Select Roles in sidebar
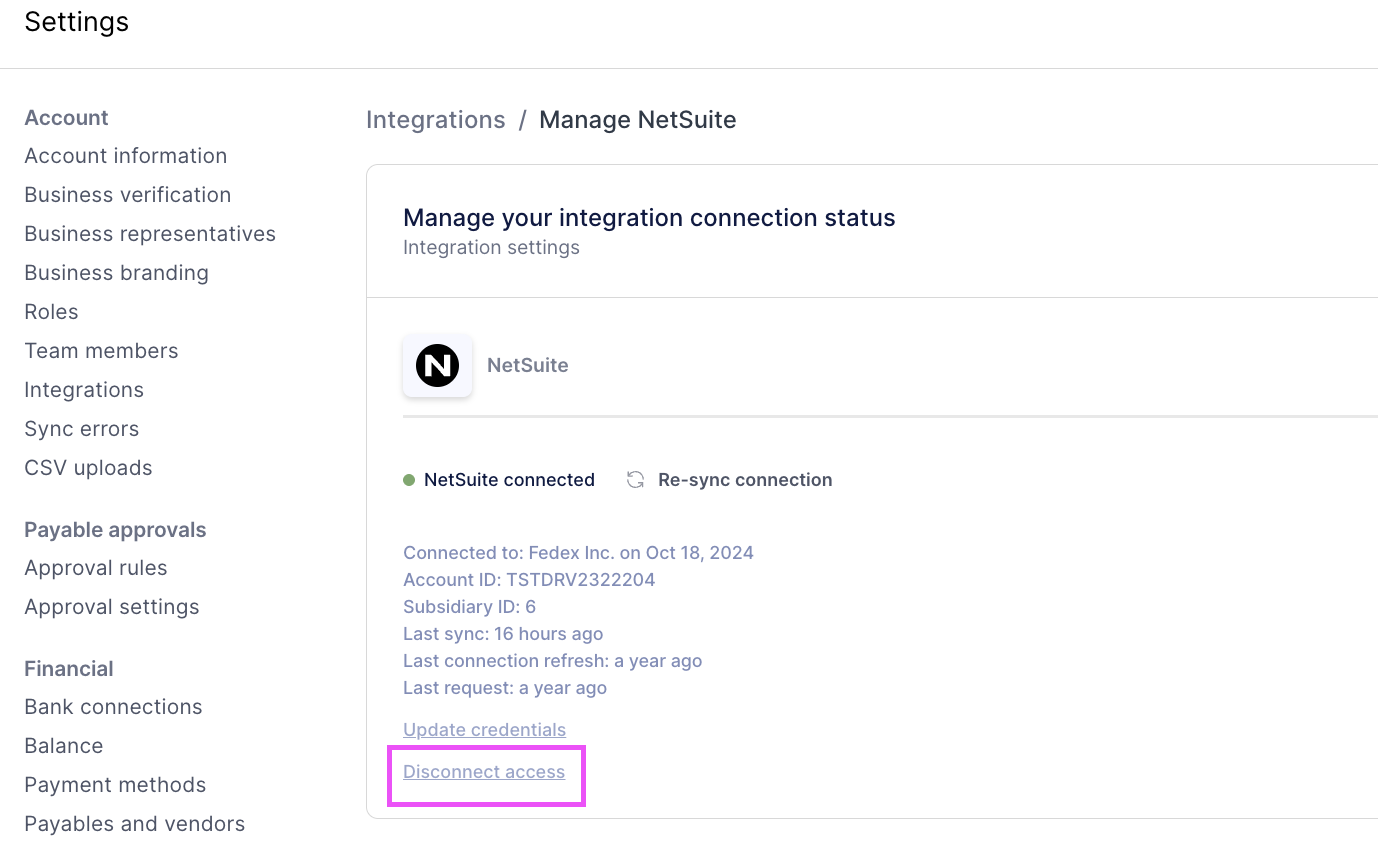The height and width of the screenshot is (842, 1378). click(51, 312)
